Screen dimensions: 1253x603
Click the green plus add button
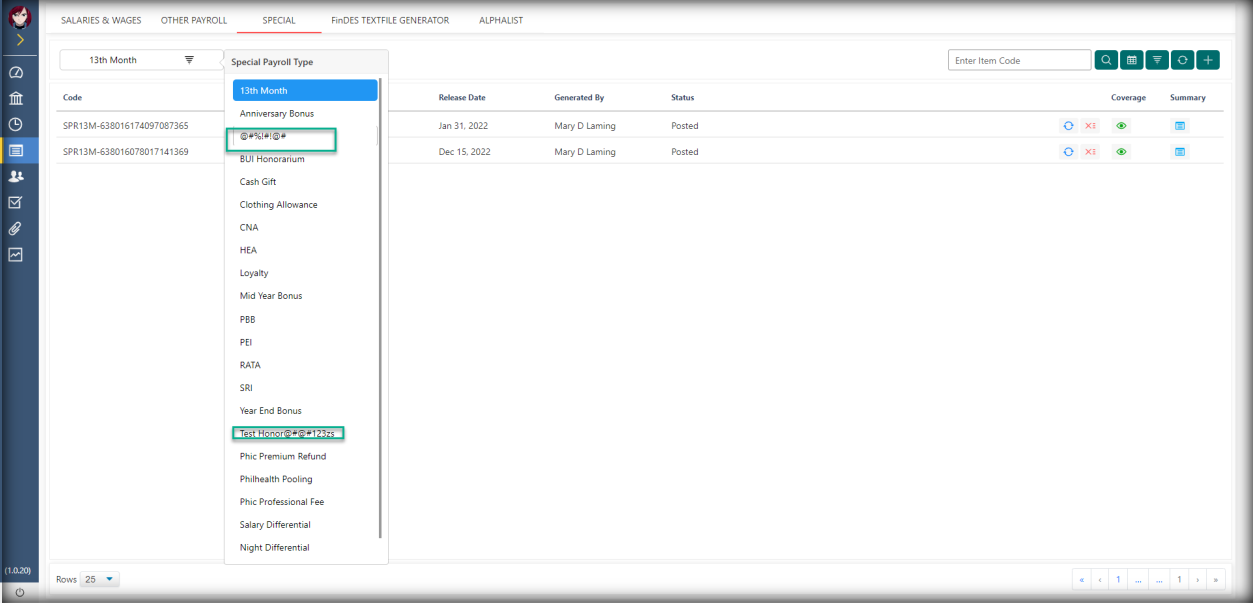(x=1208, y=60)
